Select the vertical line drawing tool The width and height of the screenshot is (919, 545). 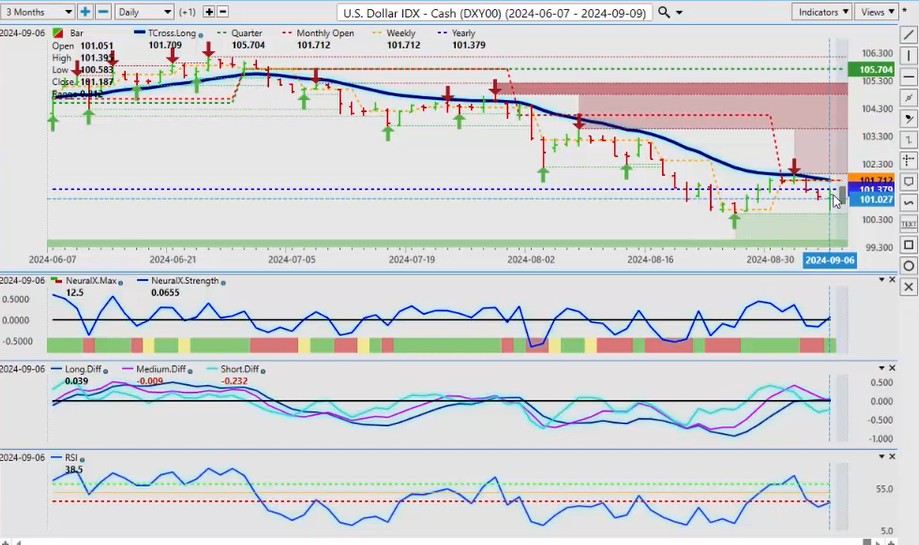[908, 56]
